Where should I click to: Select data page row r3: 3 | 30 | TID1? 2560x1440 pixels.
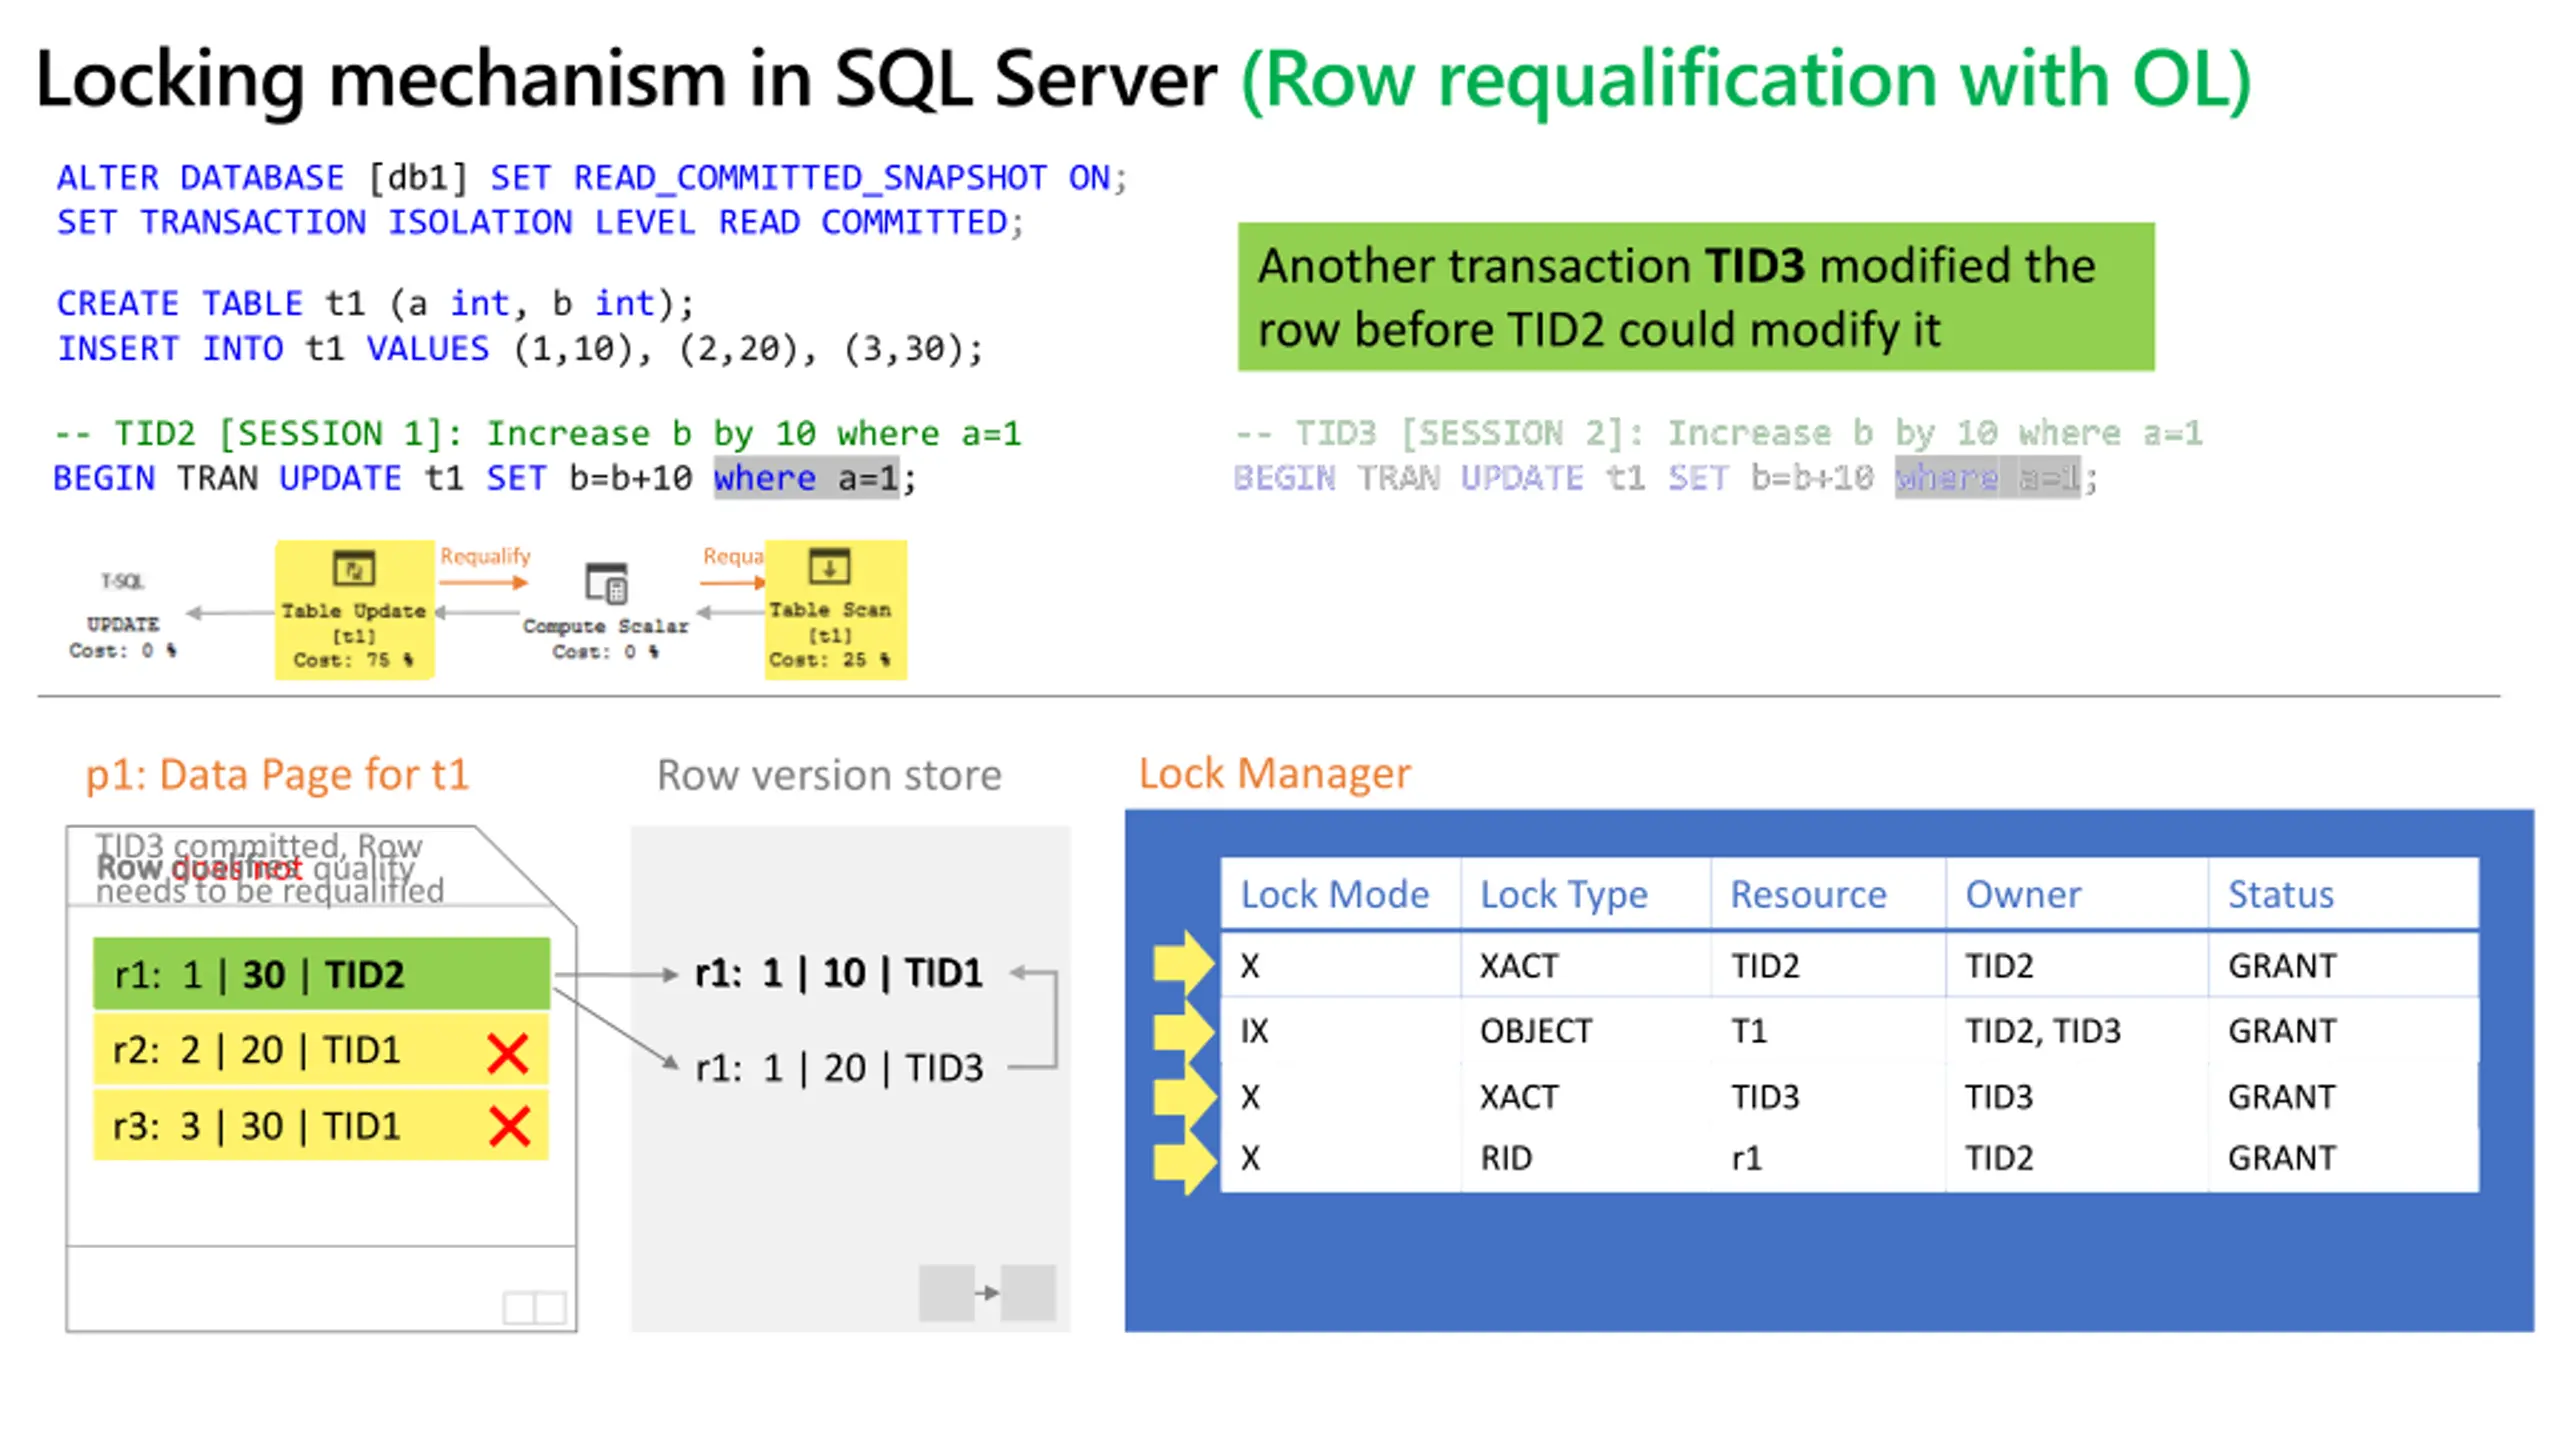point(321,1126)
